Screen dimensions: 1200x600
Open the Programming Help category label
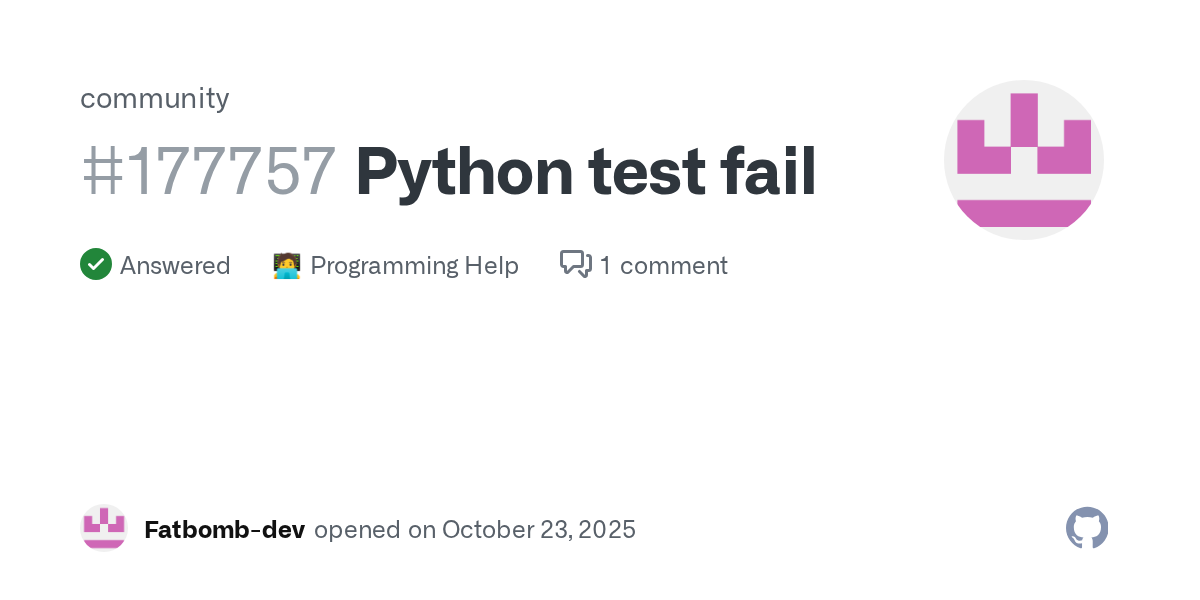[414, 265]
